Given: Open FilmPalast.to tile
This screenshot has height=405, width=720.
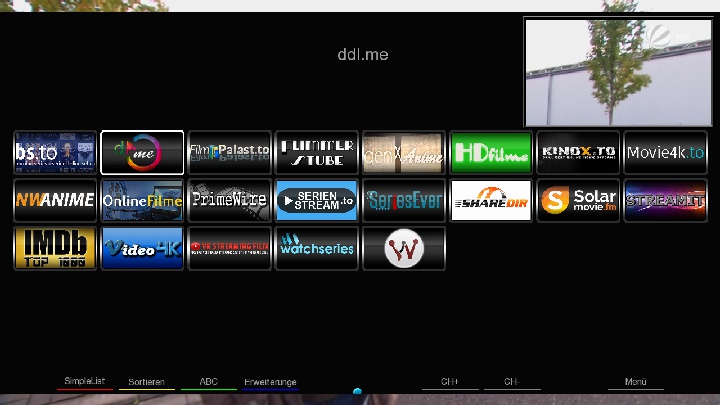Looking at the screenshot, I should pos(229,153).
